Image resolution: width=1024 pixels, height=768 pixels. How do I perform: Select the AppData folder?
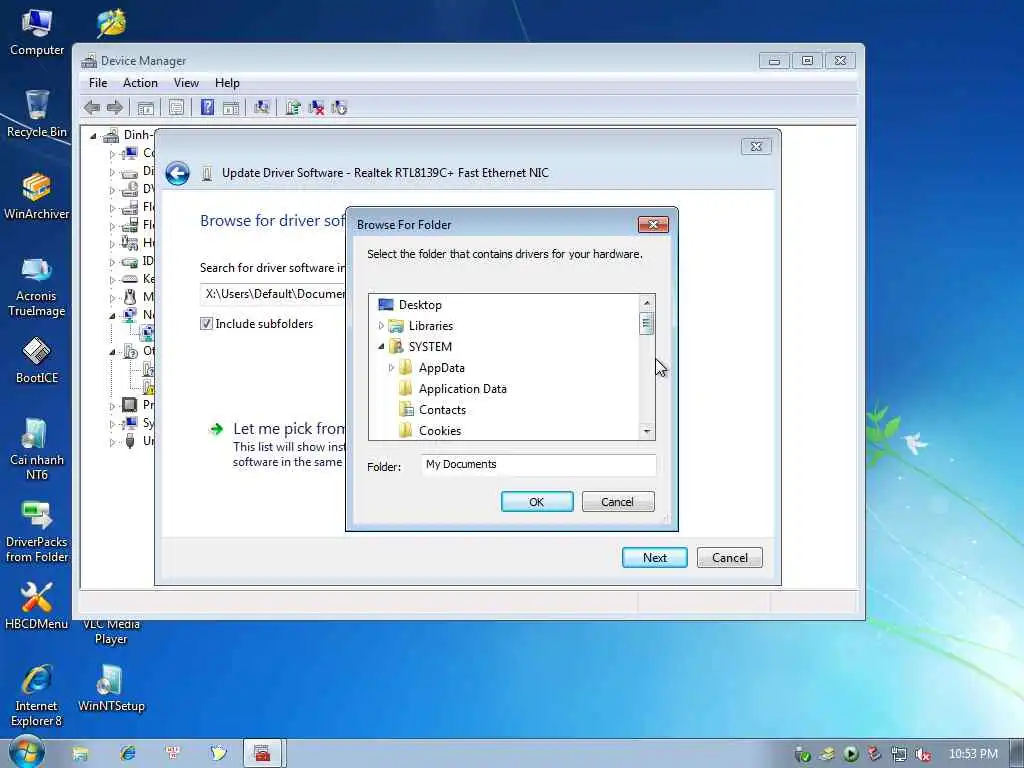point(441,368)
